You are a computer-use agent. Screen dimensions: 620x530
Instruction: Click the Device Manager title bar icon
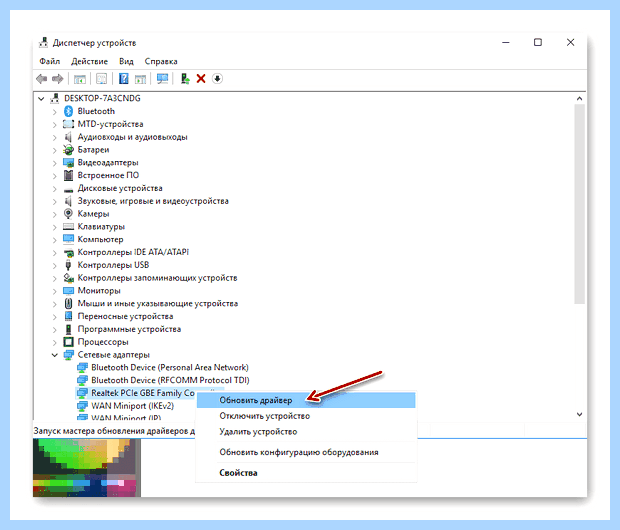coord(43,43)
